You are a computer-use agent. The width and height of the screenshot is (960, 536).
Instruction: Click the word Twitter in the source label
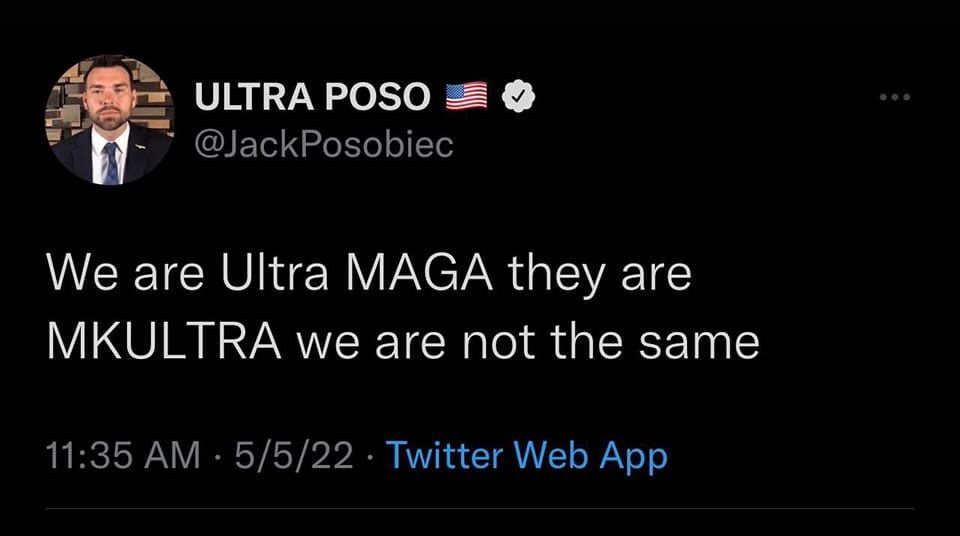coord(445,456)
